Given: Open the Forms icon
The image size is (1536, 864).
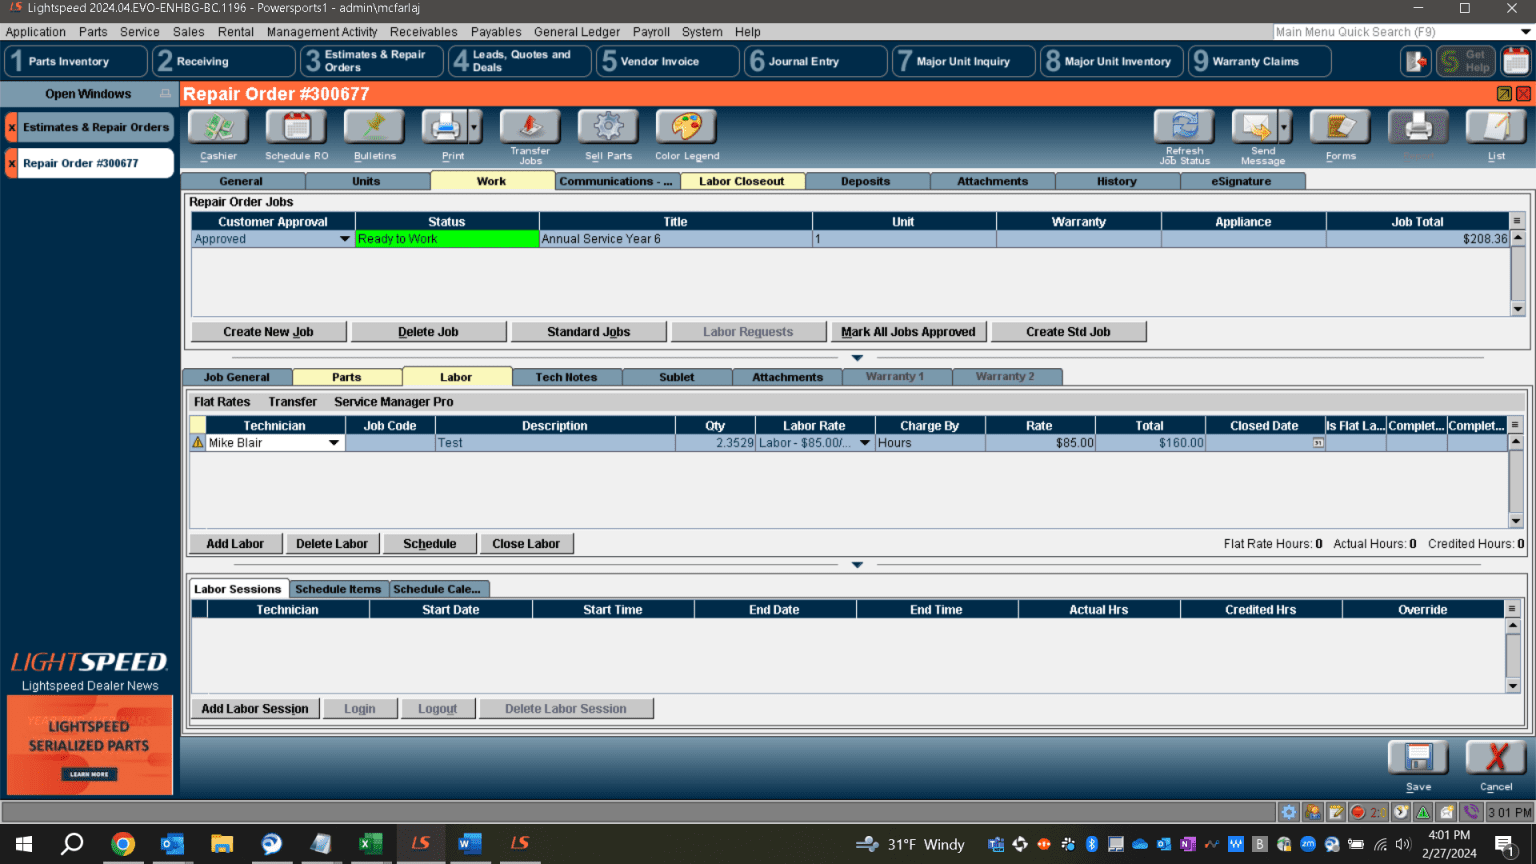Looking at the screenshot, I should [x=1339, y=130].
